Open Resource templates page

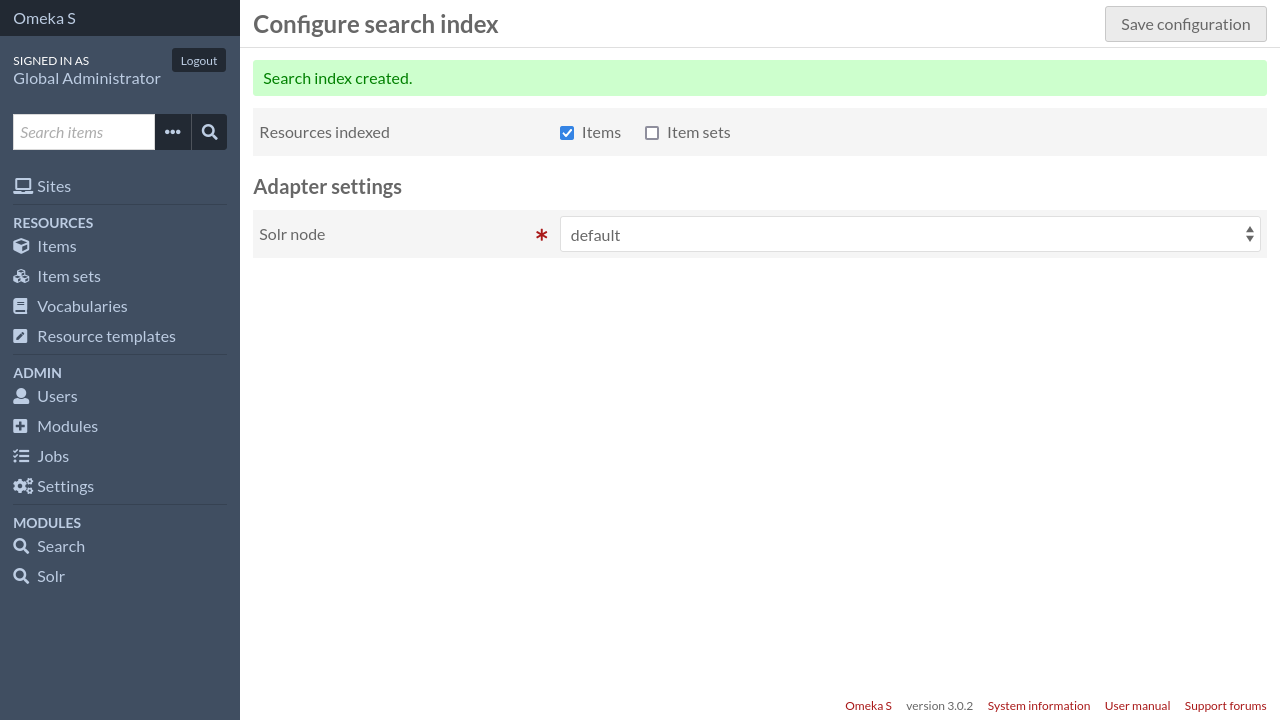[x=106, y=336]
